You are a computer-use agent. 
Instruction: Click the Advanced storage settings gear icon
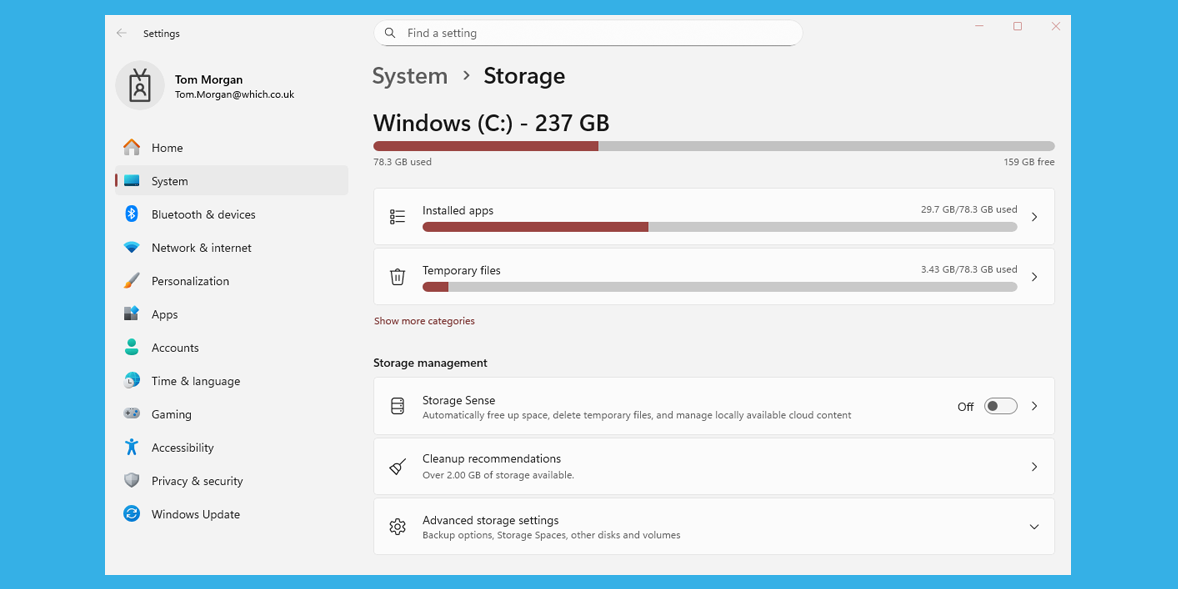point(397,526)
